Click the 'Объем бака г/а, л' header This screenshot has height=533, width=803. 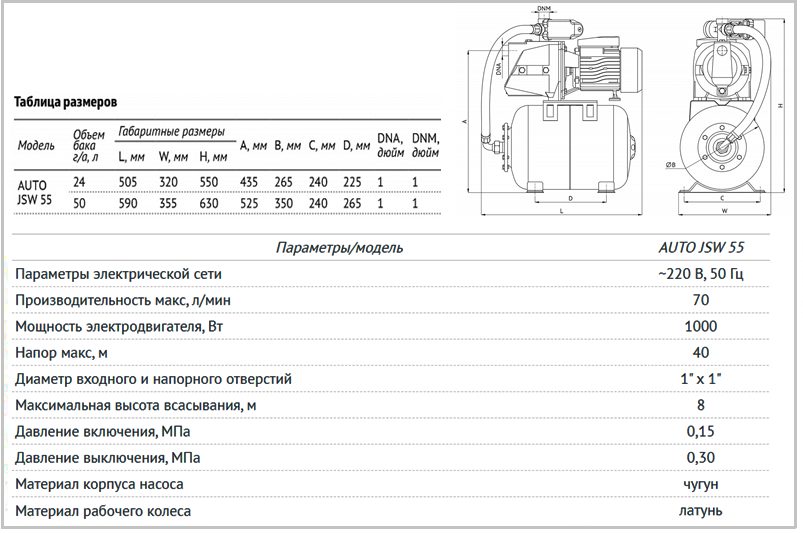click(x=88, y=145)
